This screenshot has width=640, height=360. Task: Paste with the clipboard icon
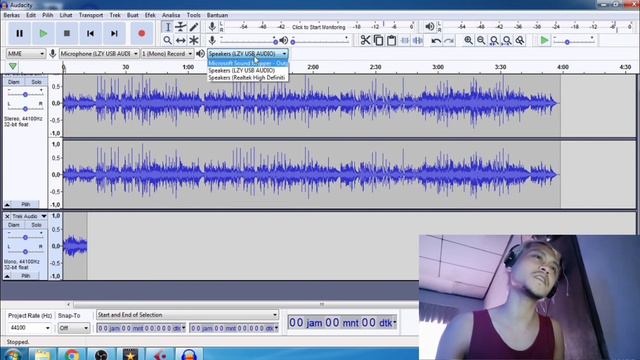pyautogui.click(x=391, y=40)
